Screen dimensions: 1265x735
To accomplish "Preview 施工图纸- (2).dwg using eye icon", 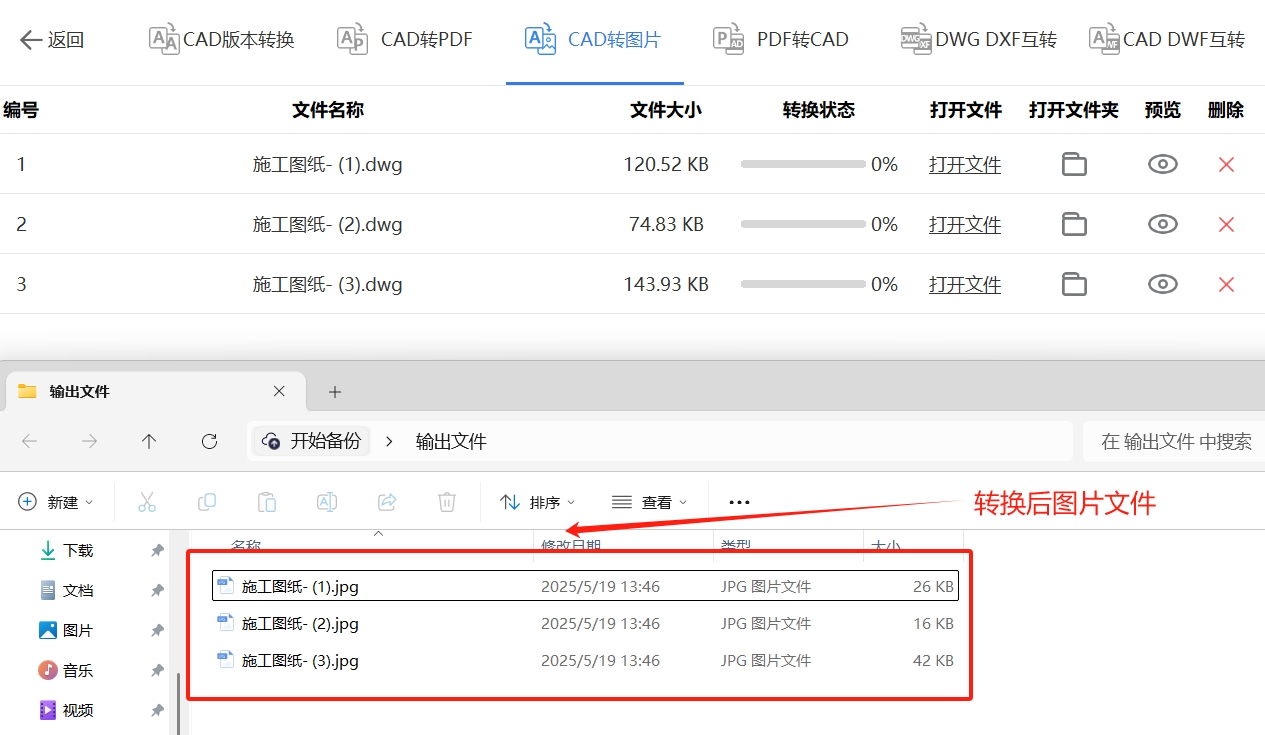I will (x=1162, y=225).
